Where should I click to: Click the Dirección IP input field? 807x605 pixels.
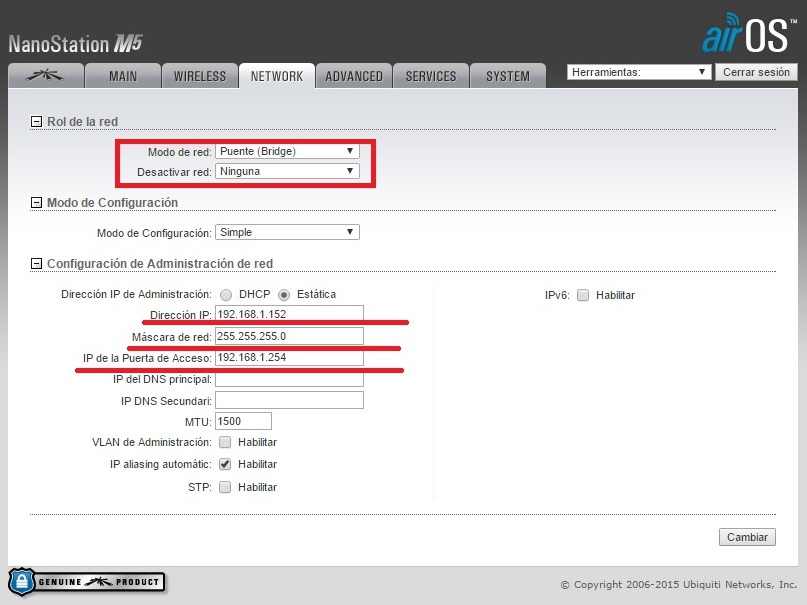click(289, 314)
